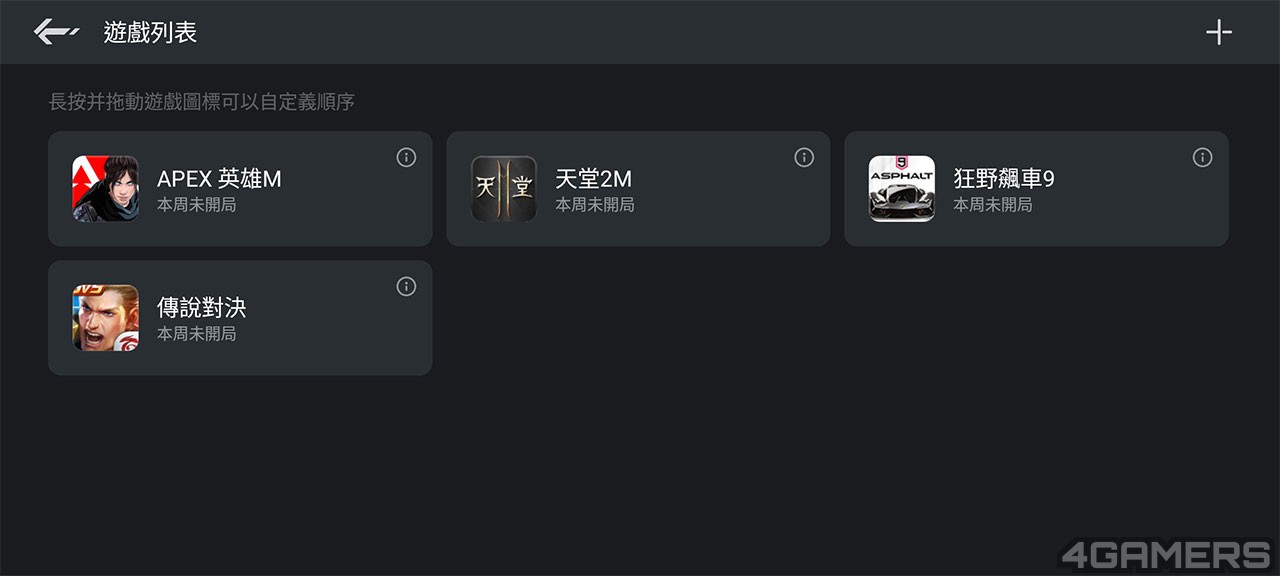Tap the APEX 英雄M game icon
Screen dimensions: 1280x576
click(x=105, y=188)
